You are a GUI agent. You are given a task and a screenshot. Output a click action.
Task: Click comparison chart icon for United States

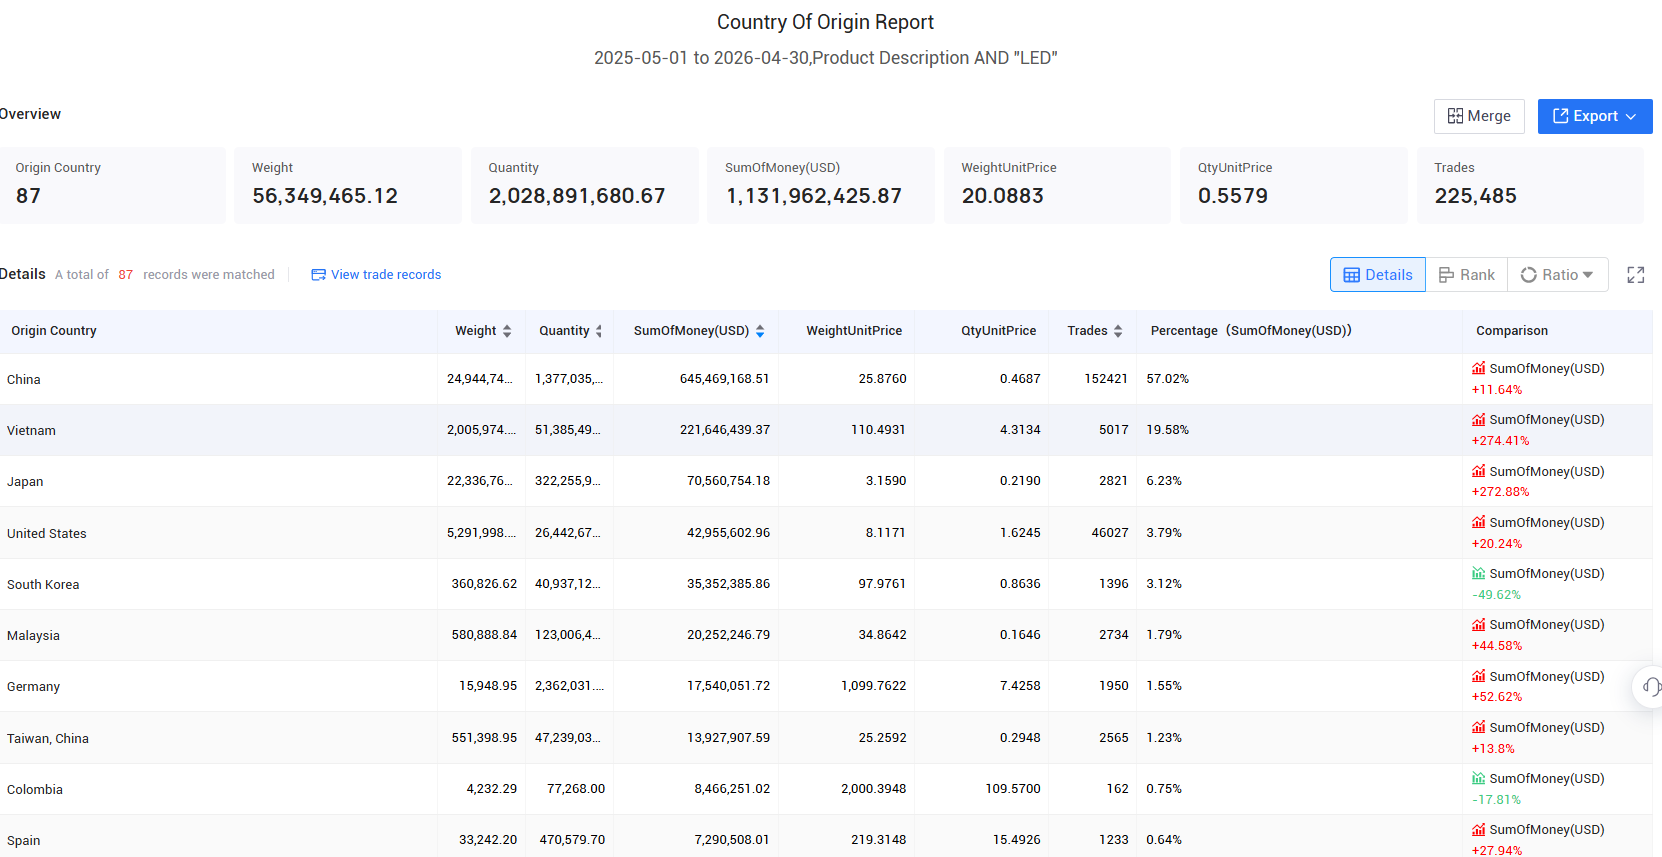click(1478, 522)
